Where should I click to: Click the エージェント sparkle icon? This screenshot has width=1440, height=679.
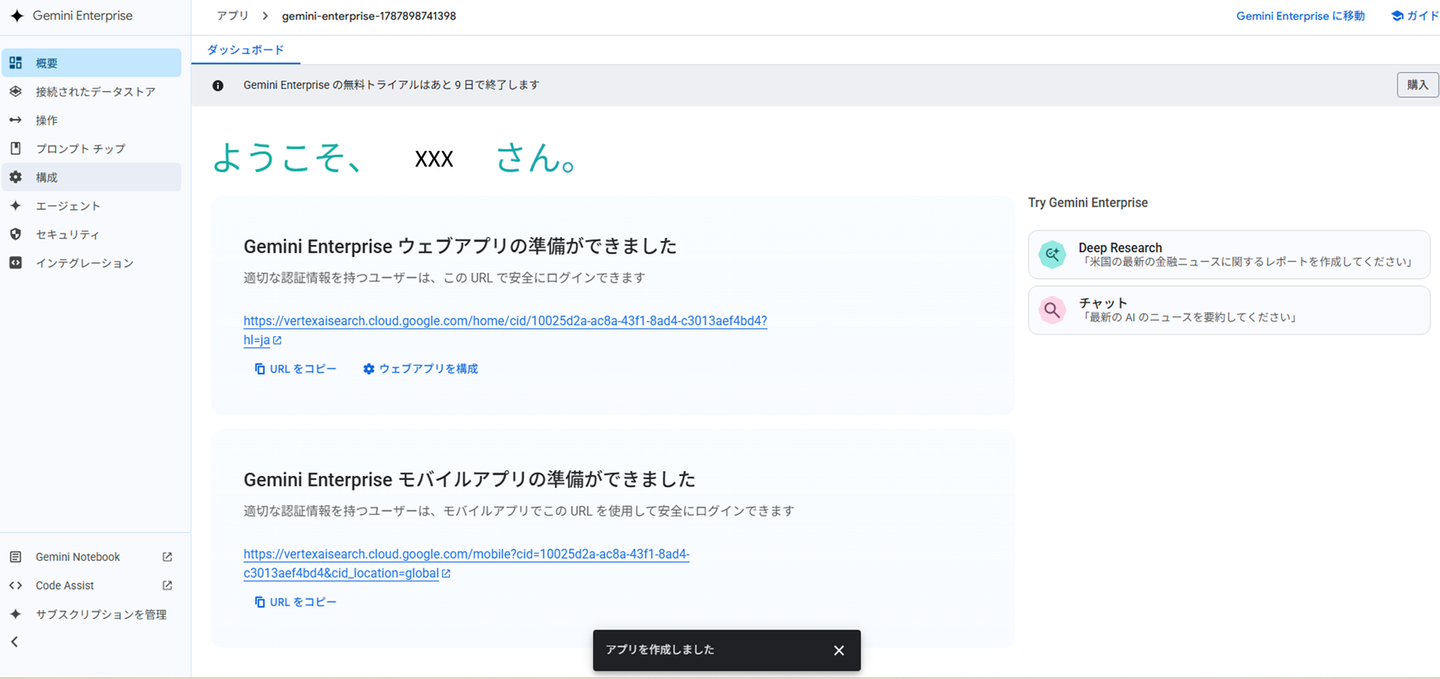point(15,205)
